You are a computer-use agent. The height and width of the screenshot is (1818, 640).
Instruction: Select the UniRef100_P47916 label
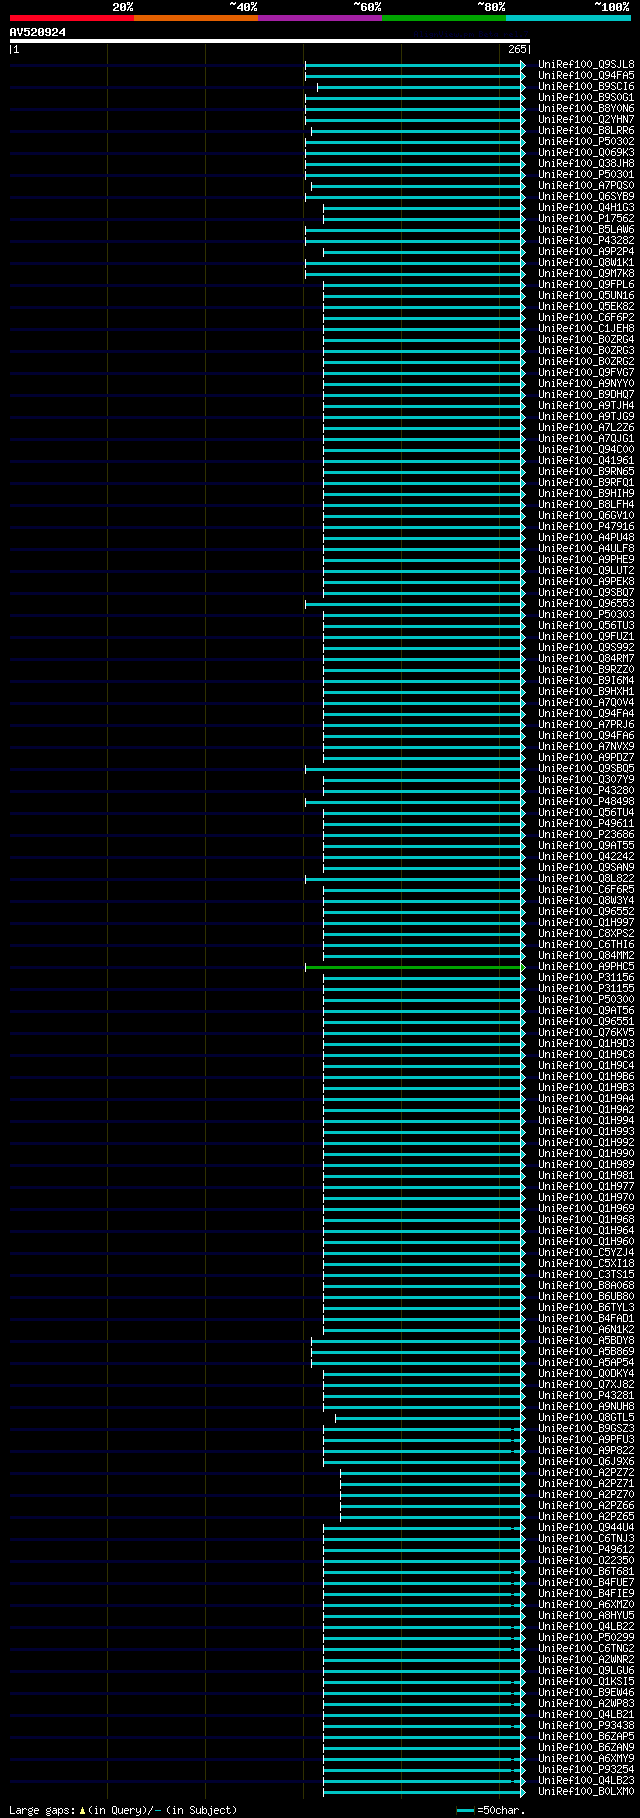pos(586,527)
